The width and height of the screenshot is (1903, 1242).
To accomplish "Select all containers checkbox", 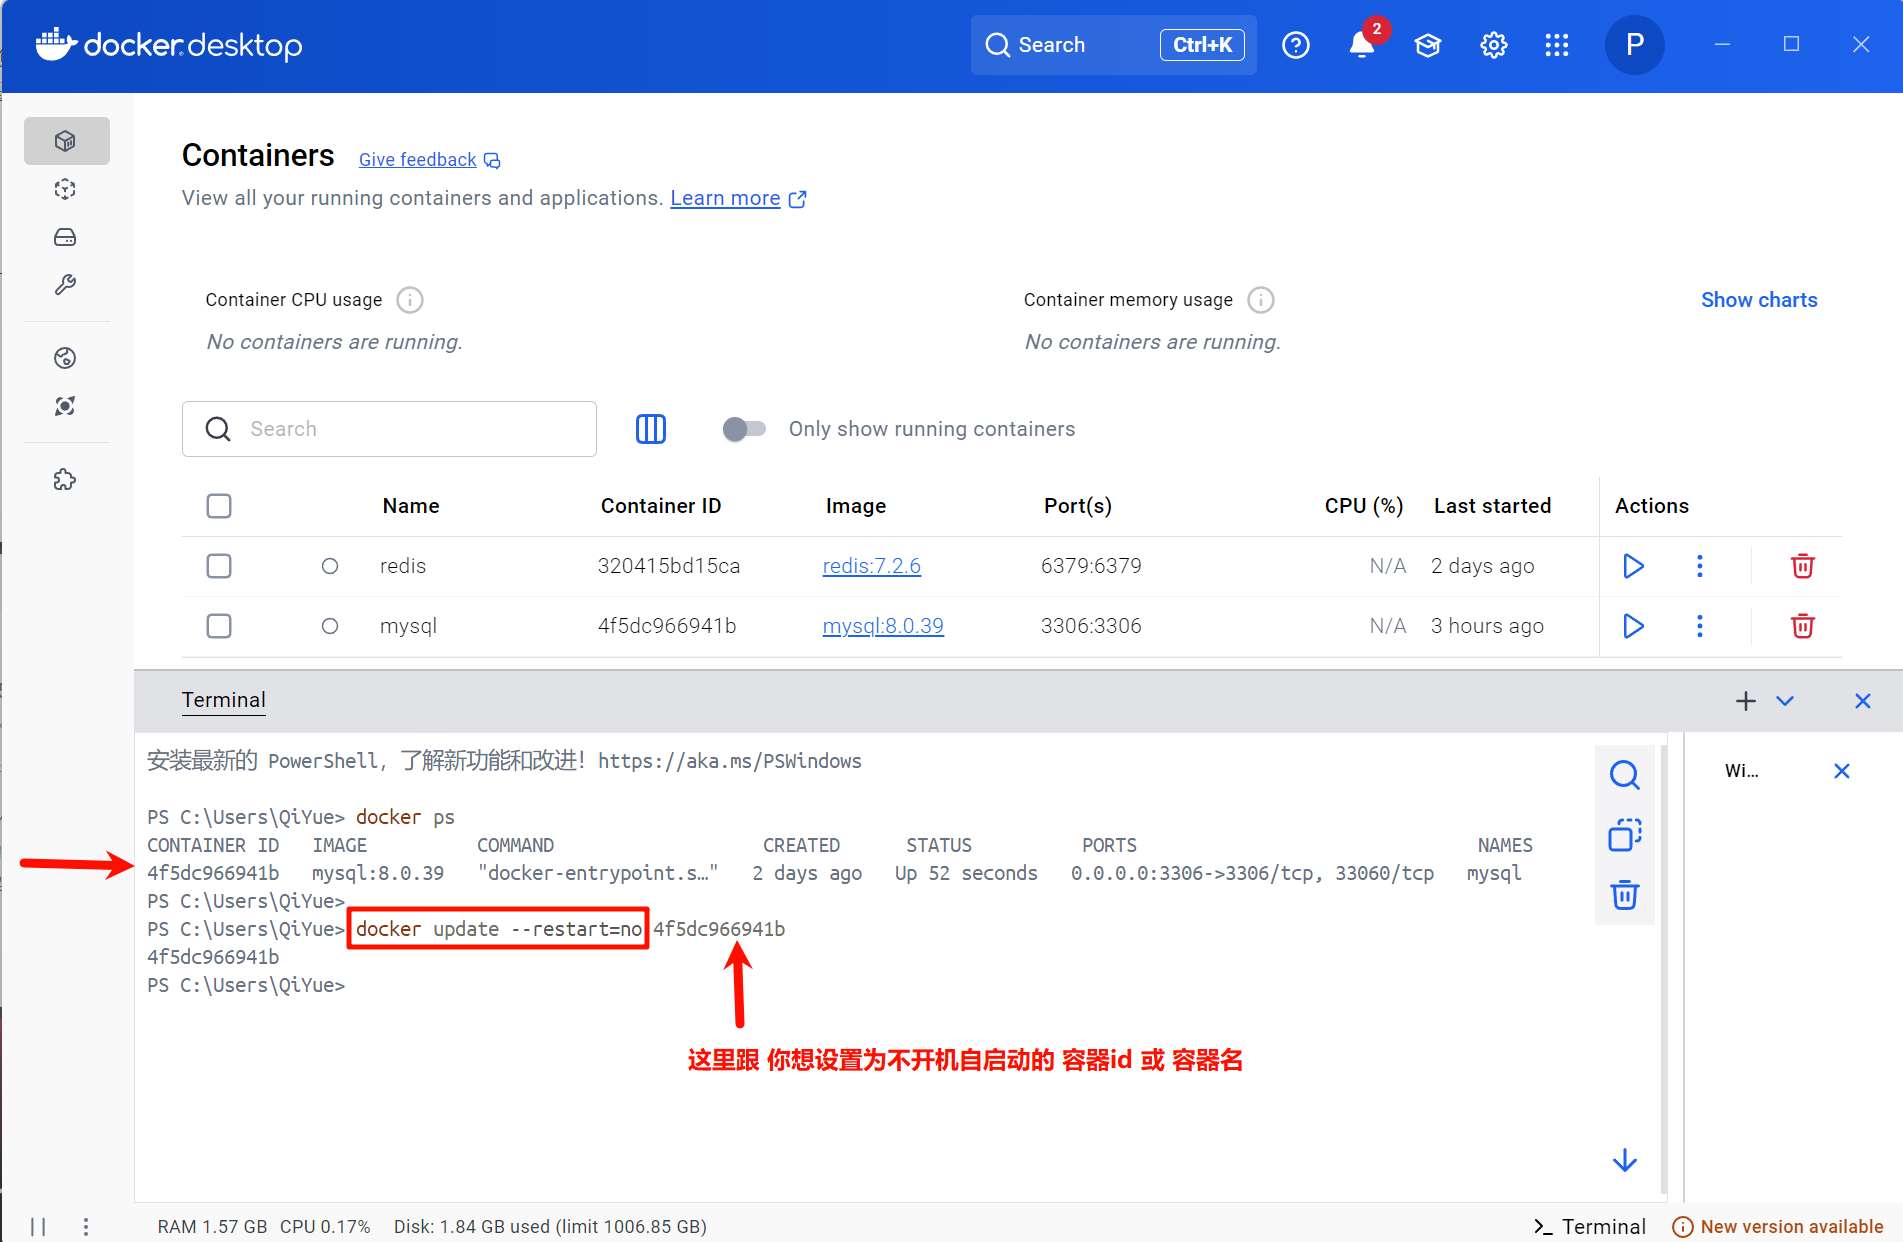I will [219, 506].
